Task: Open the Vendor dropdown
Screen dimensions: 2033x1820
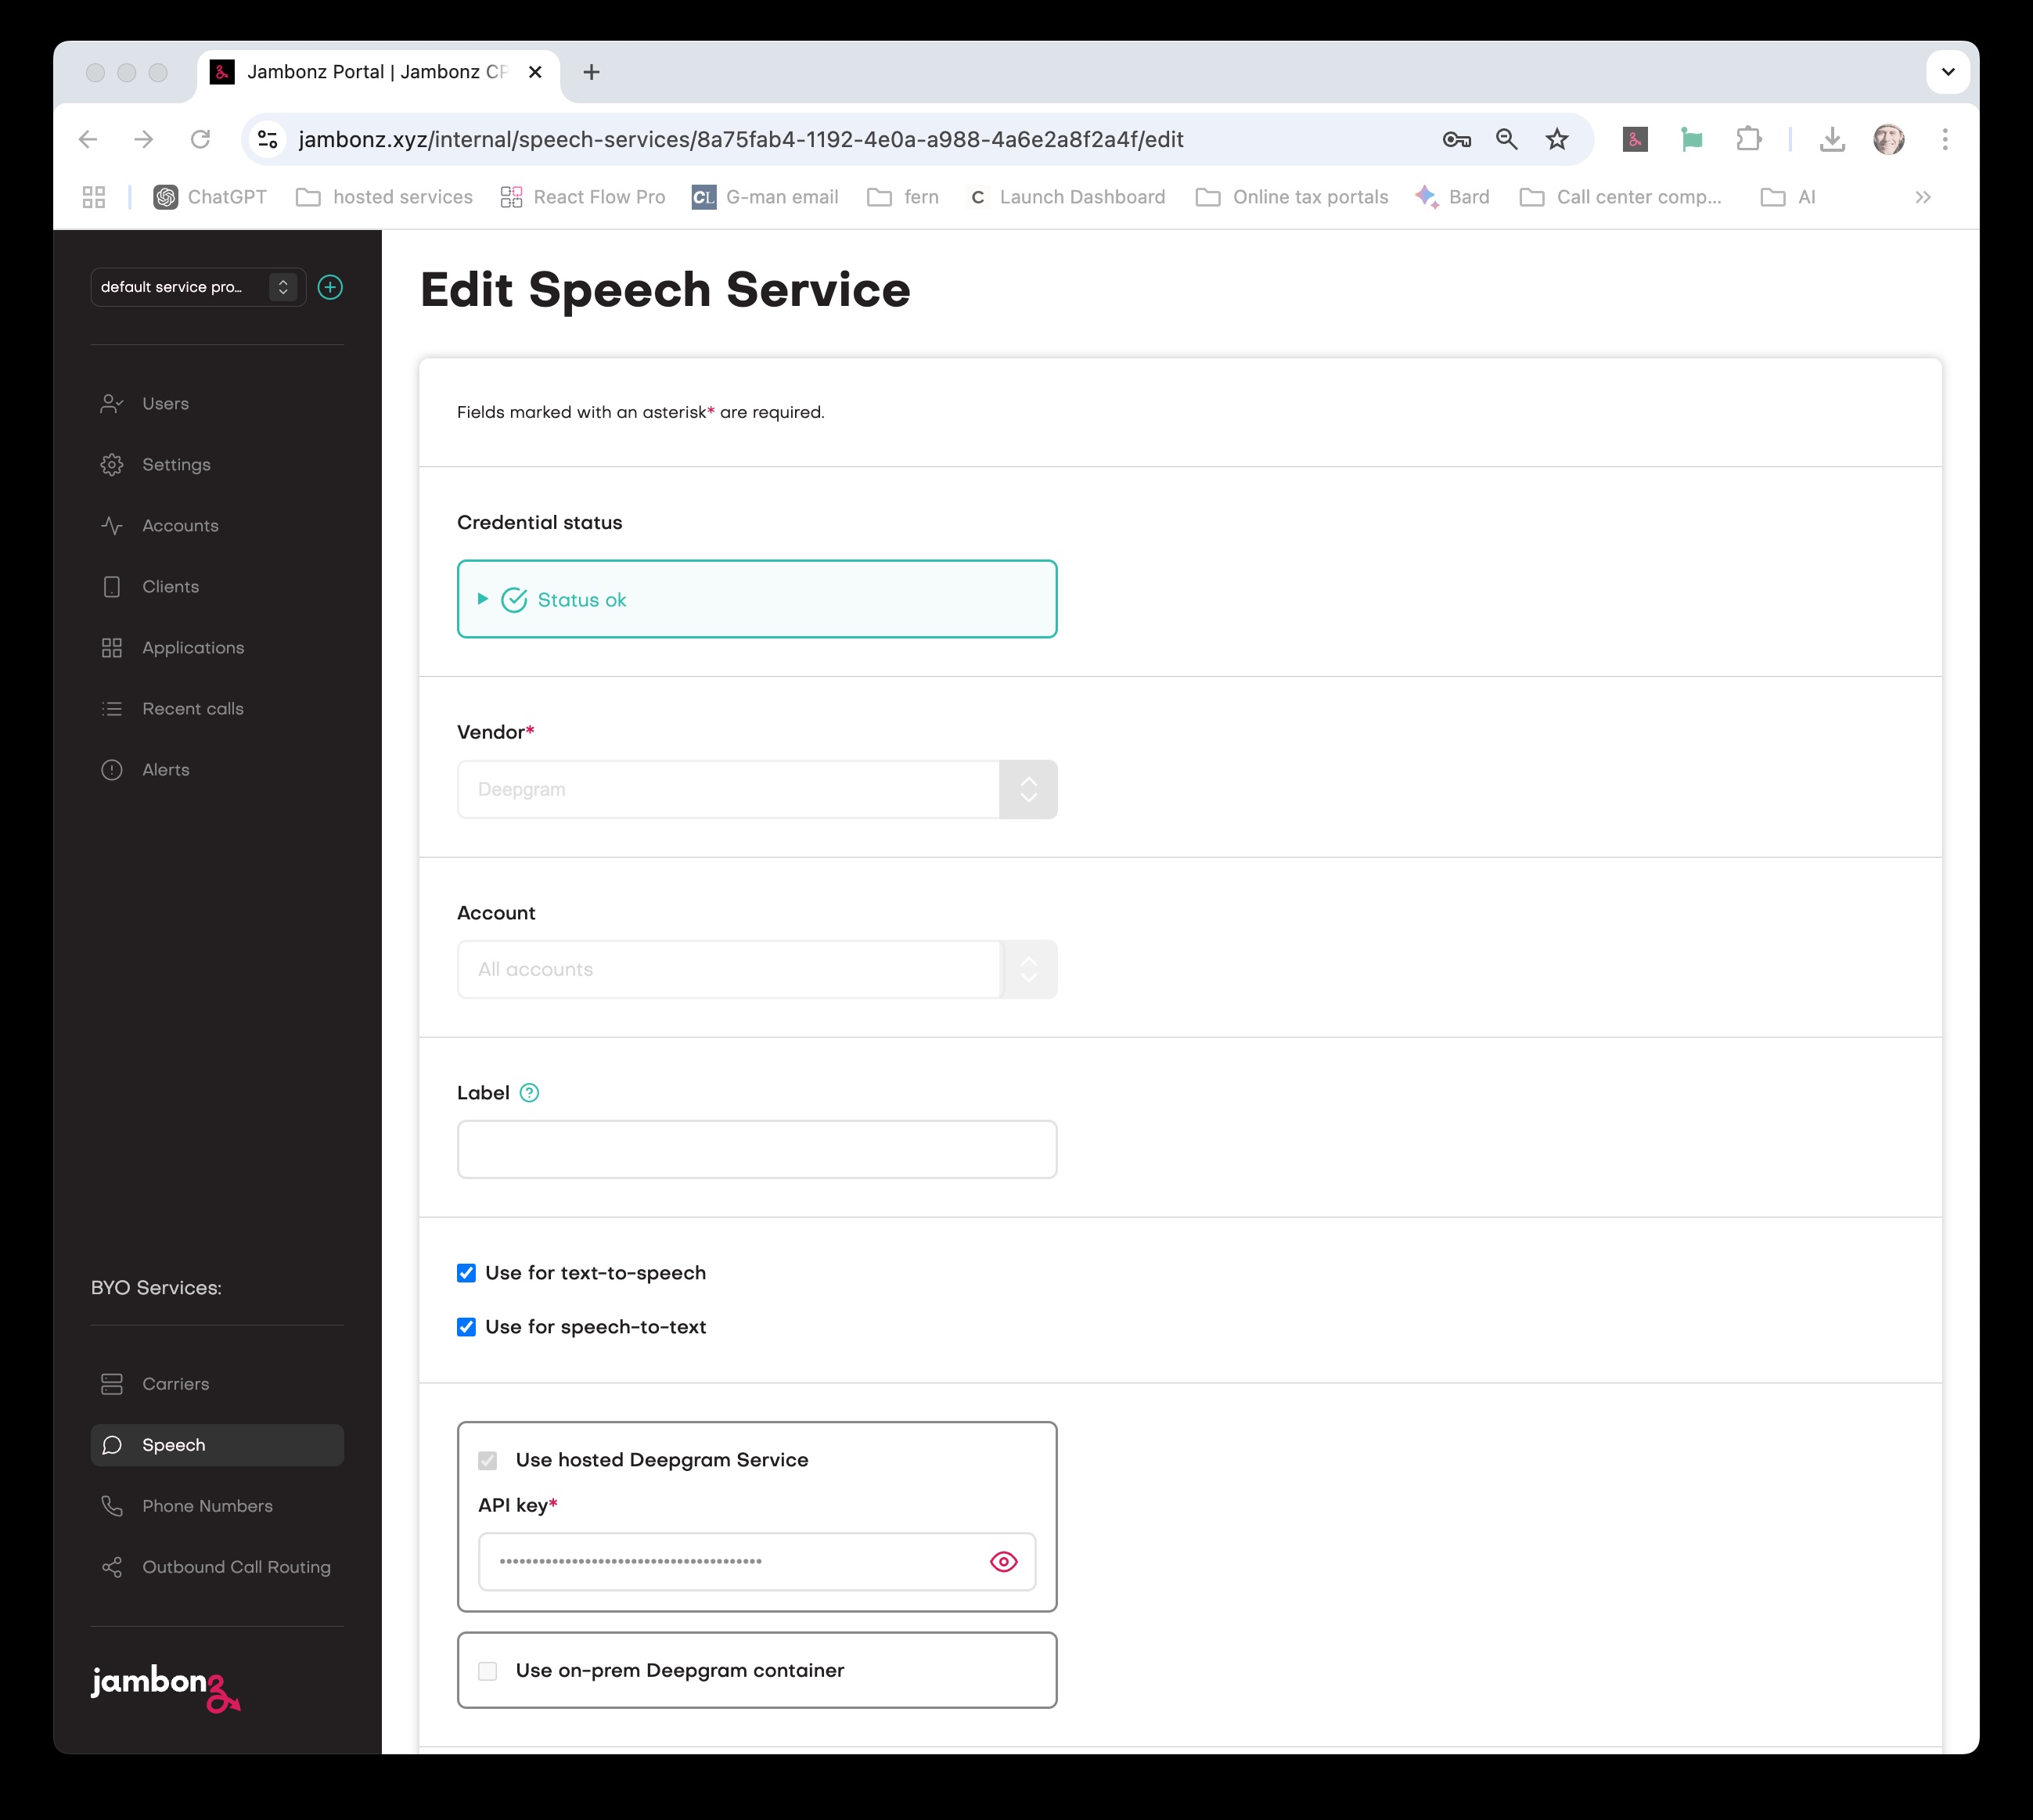Action: [x=1028, y=789]
